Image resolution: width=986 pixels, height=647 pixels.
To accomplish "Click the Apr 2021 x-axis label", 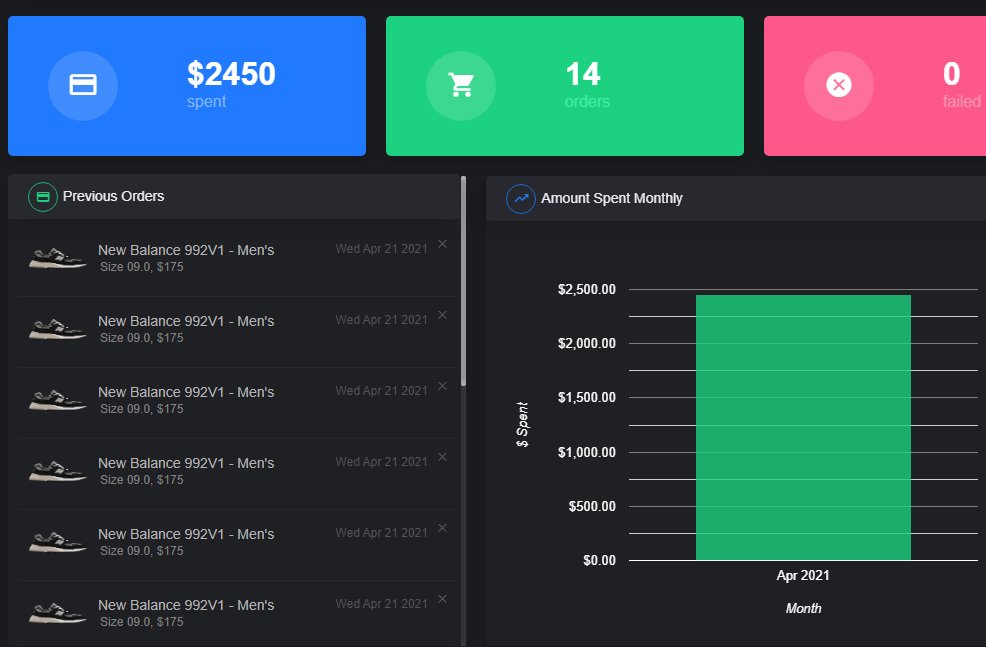I will 803,575.
